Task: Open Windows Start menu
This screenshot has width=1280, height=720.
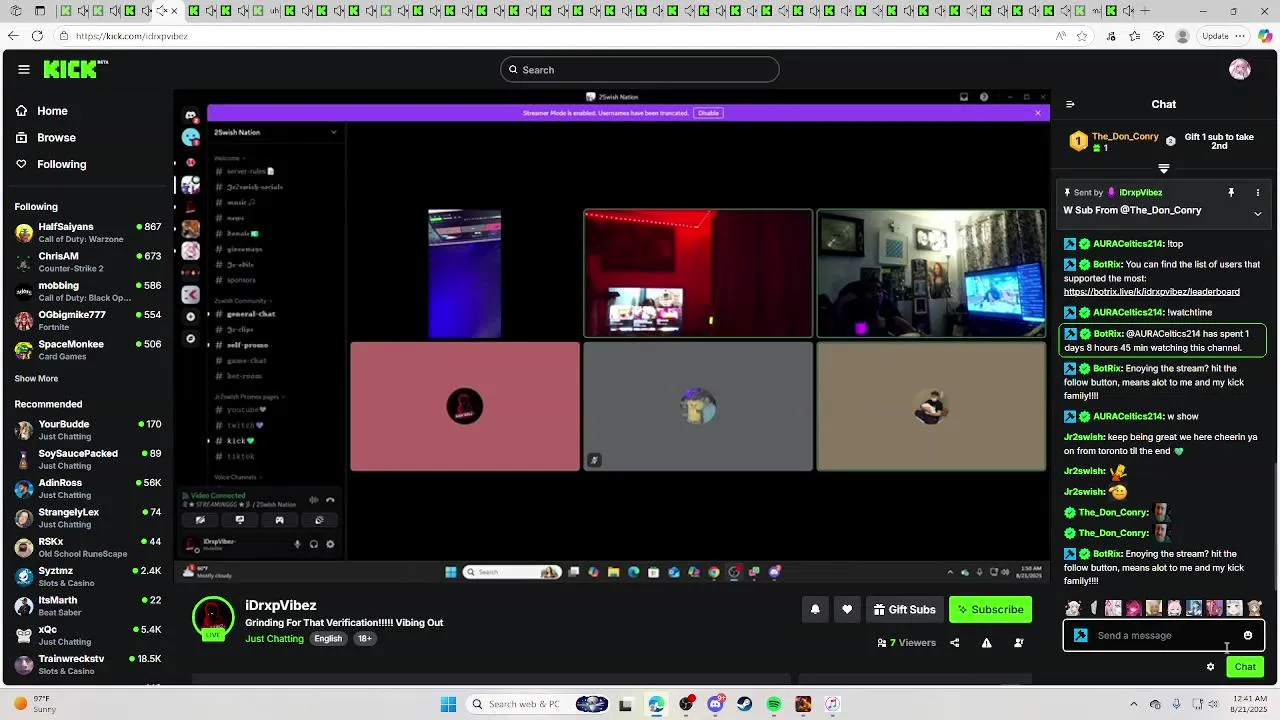Action: click(x=449, y=704)
